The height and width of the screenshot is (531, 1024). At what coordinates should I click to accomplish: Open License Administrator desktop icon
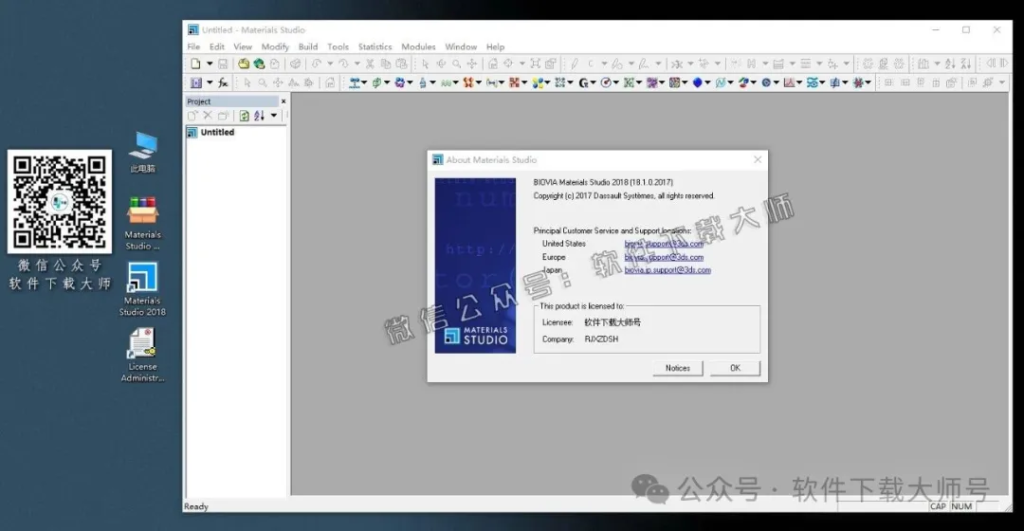pyautogui.click(x=142, y=355)
